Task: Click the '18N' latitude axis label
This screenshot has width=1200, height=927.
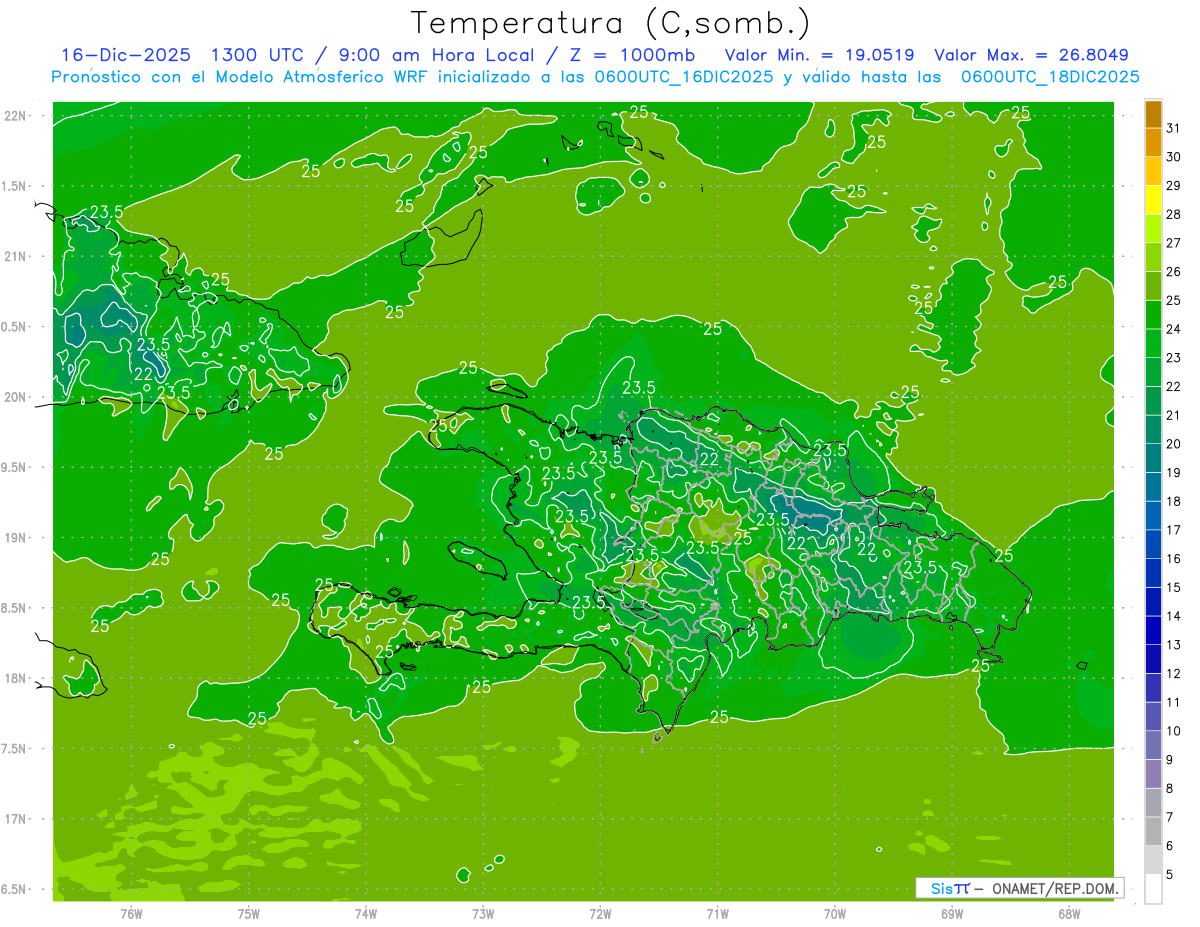Action: pos(15,678)
